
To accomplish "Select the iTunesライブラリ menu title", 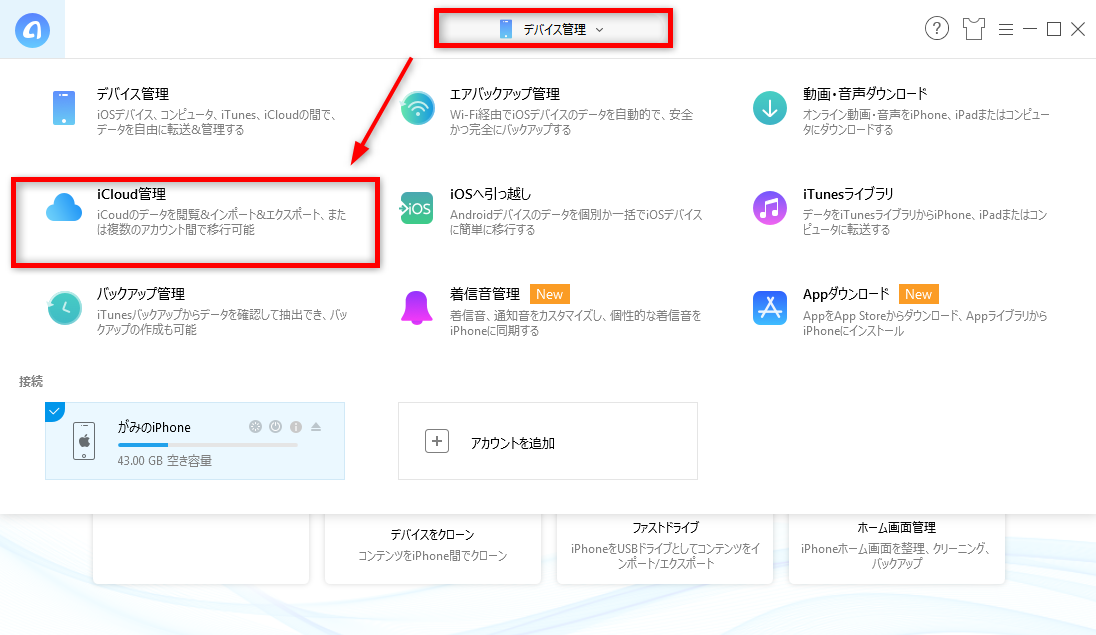I will (848, 194).
